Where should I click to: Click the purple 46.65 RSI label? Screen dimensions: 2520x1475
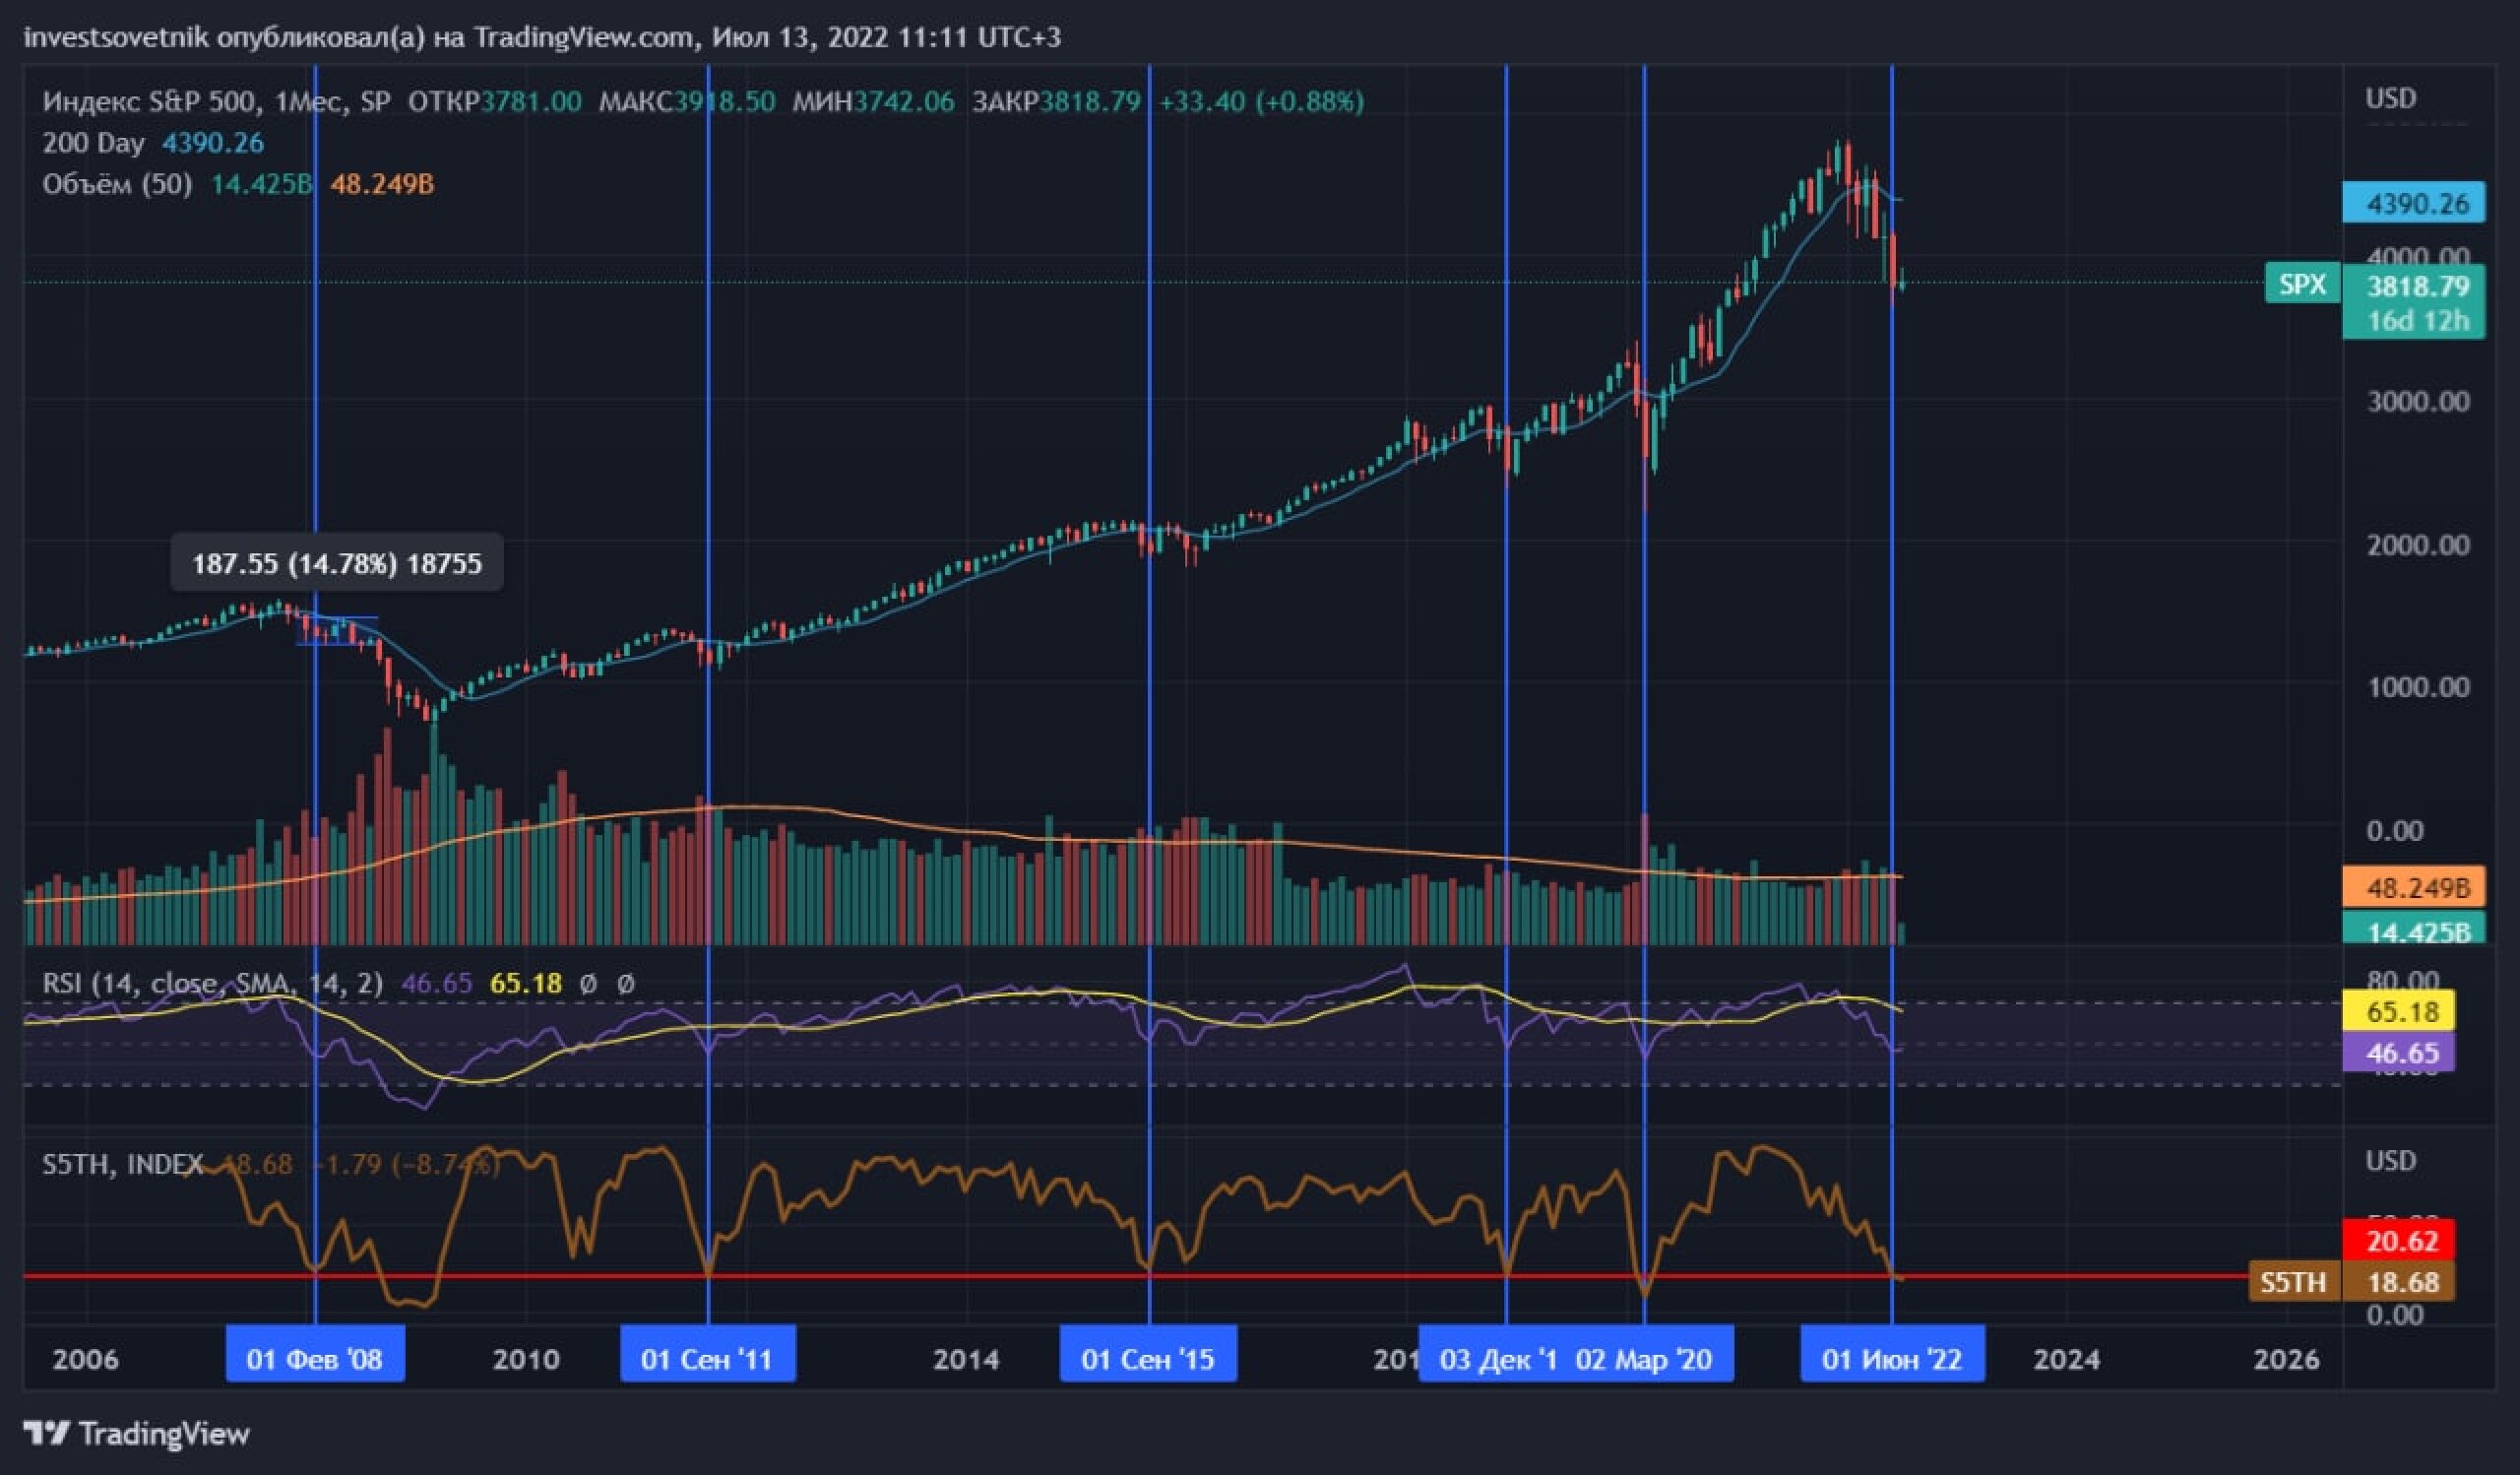[x=2399, y=1052]
